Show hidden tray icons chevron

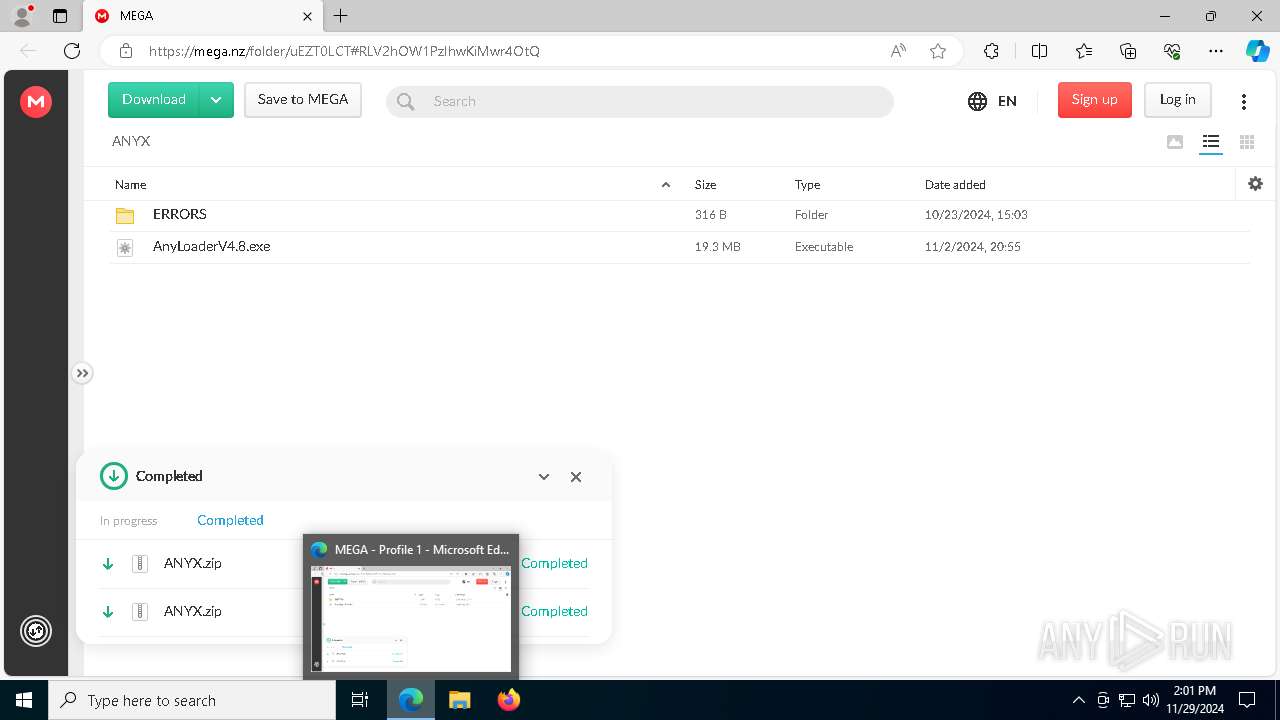coord(1078,700)
